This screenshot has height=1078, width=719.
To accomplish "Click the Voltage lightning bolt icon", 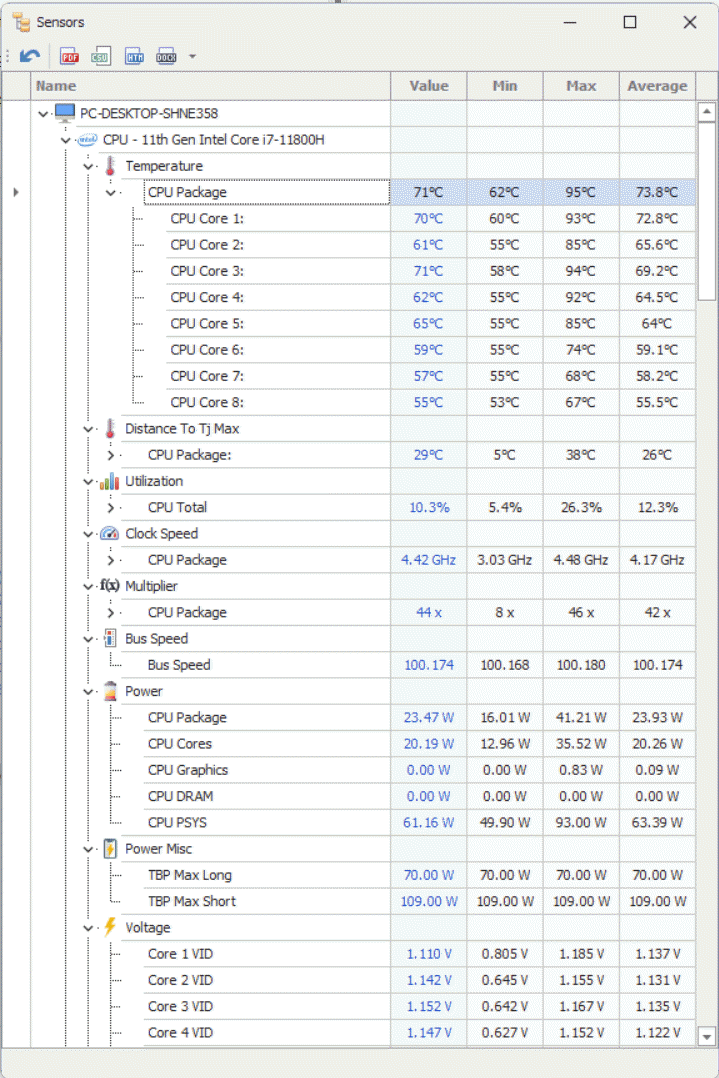I will [110, 928].
